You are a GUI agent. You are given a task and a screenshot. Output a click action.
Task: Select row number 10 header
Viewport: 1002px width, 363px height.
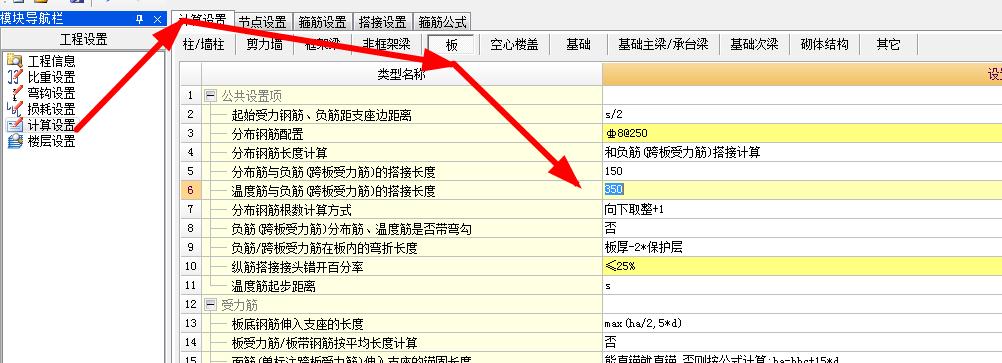(x=190, y=266)
